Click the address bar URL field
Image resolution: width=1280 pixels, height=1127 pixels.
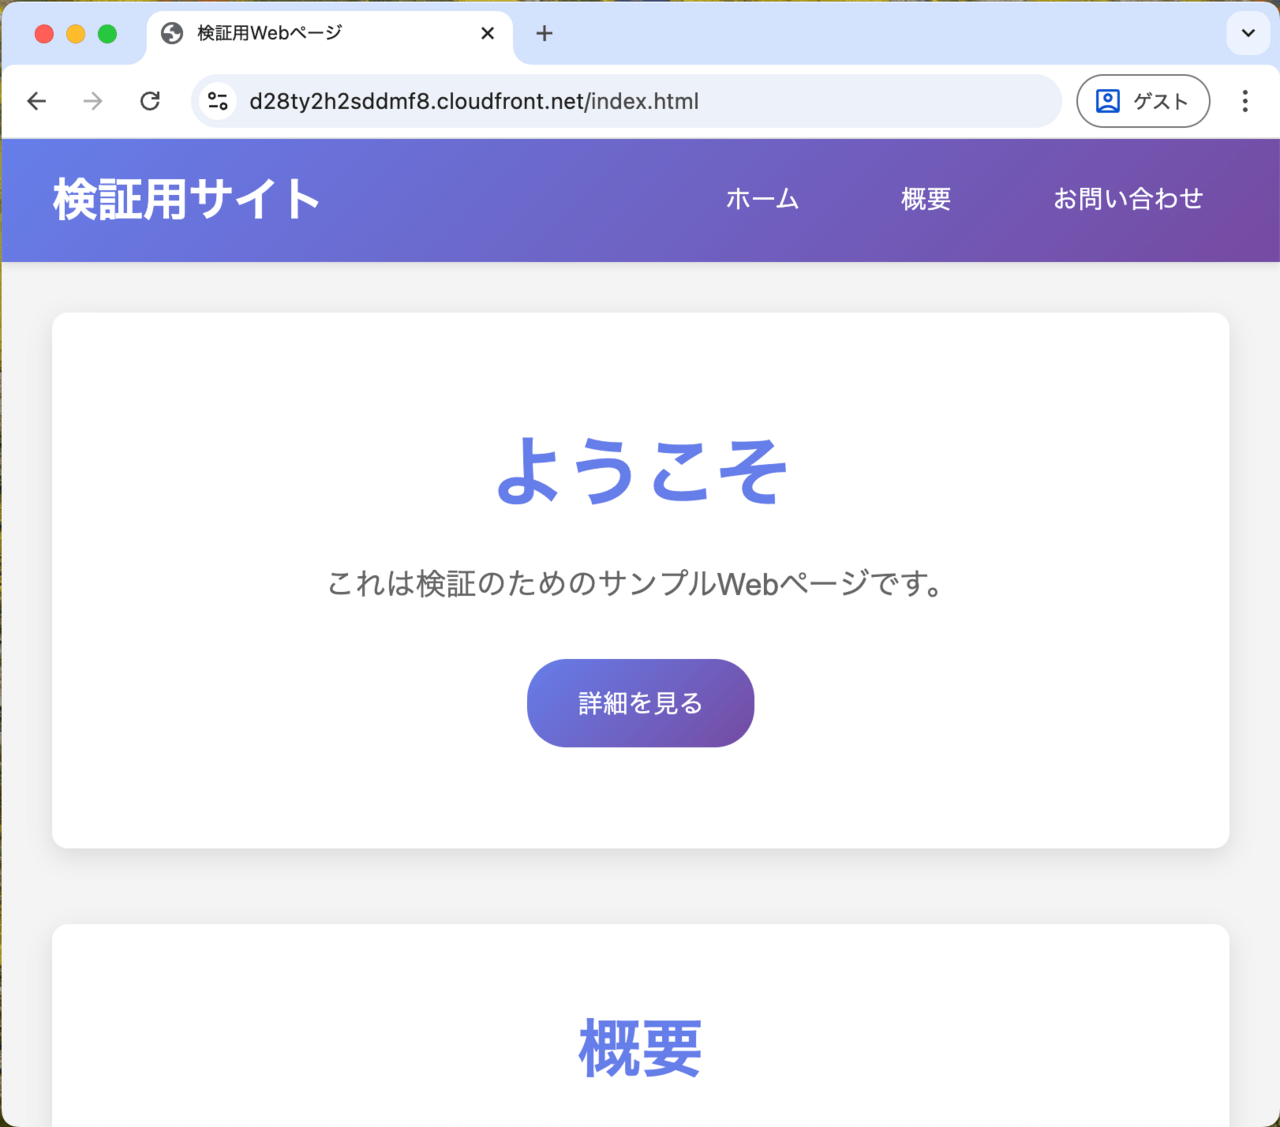click(x=626, y=101)
